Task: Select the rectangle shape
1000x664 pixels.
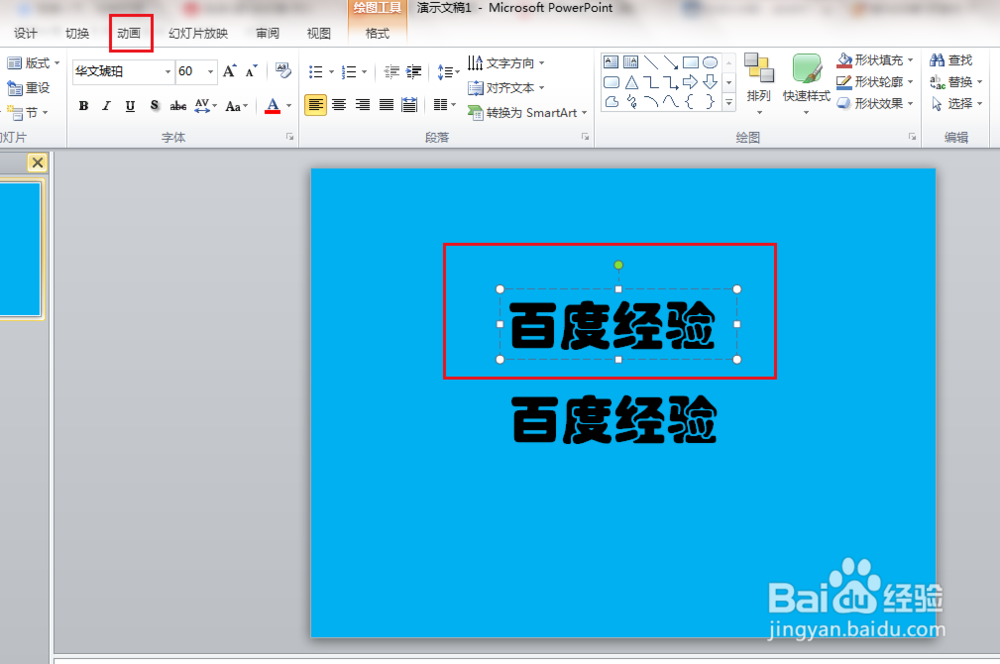Action: 691,62
